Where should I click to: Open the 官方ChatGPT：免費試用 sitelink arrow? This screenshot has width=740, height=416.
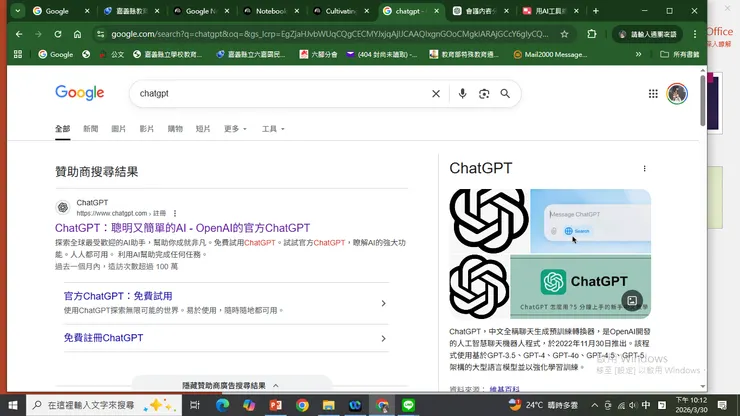click(x=383, y=303)
